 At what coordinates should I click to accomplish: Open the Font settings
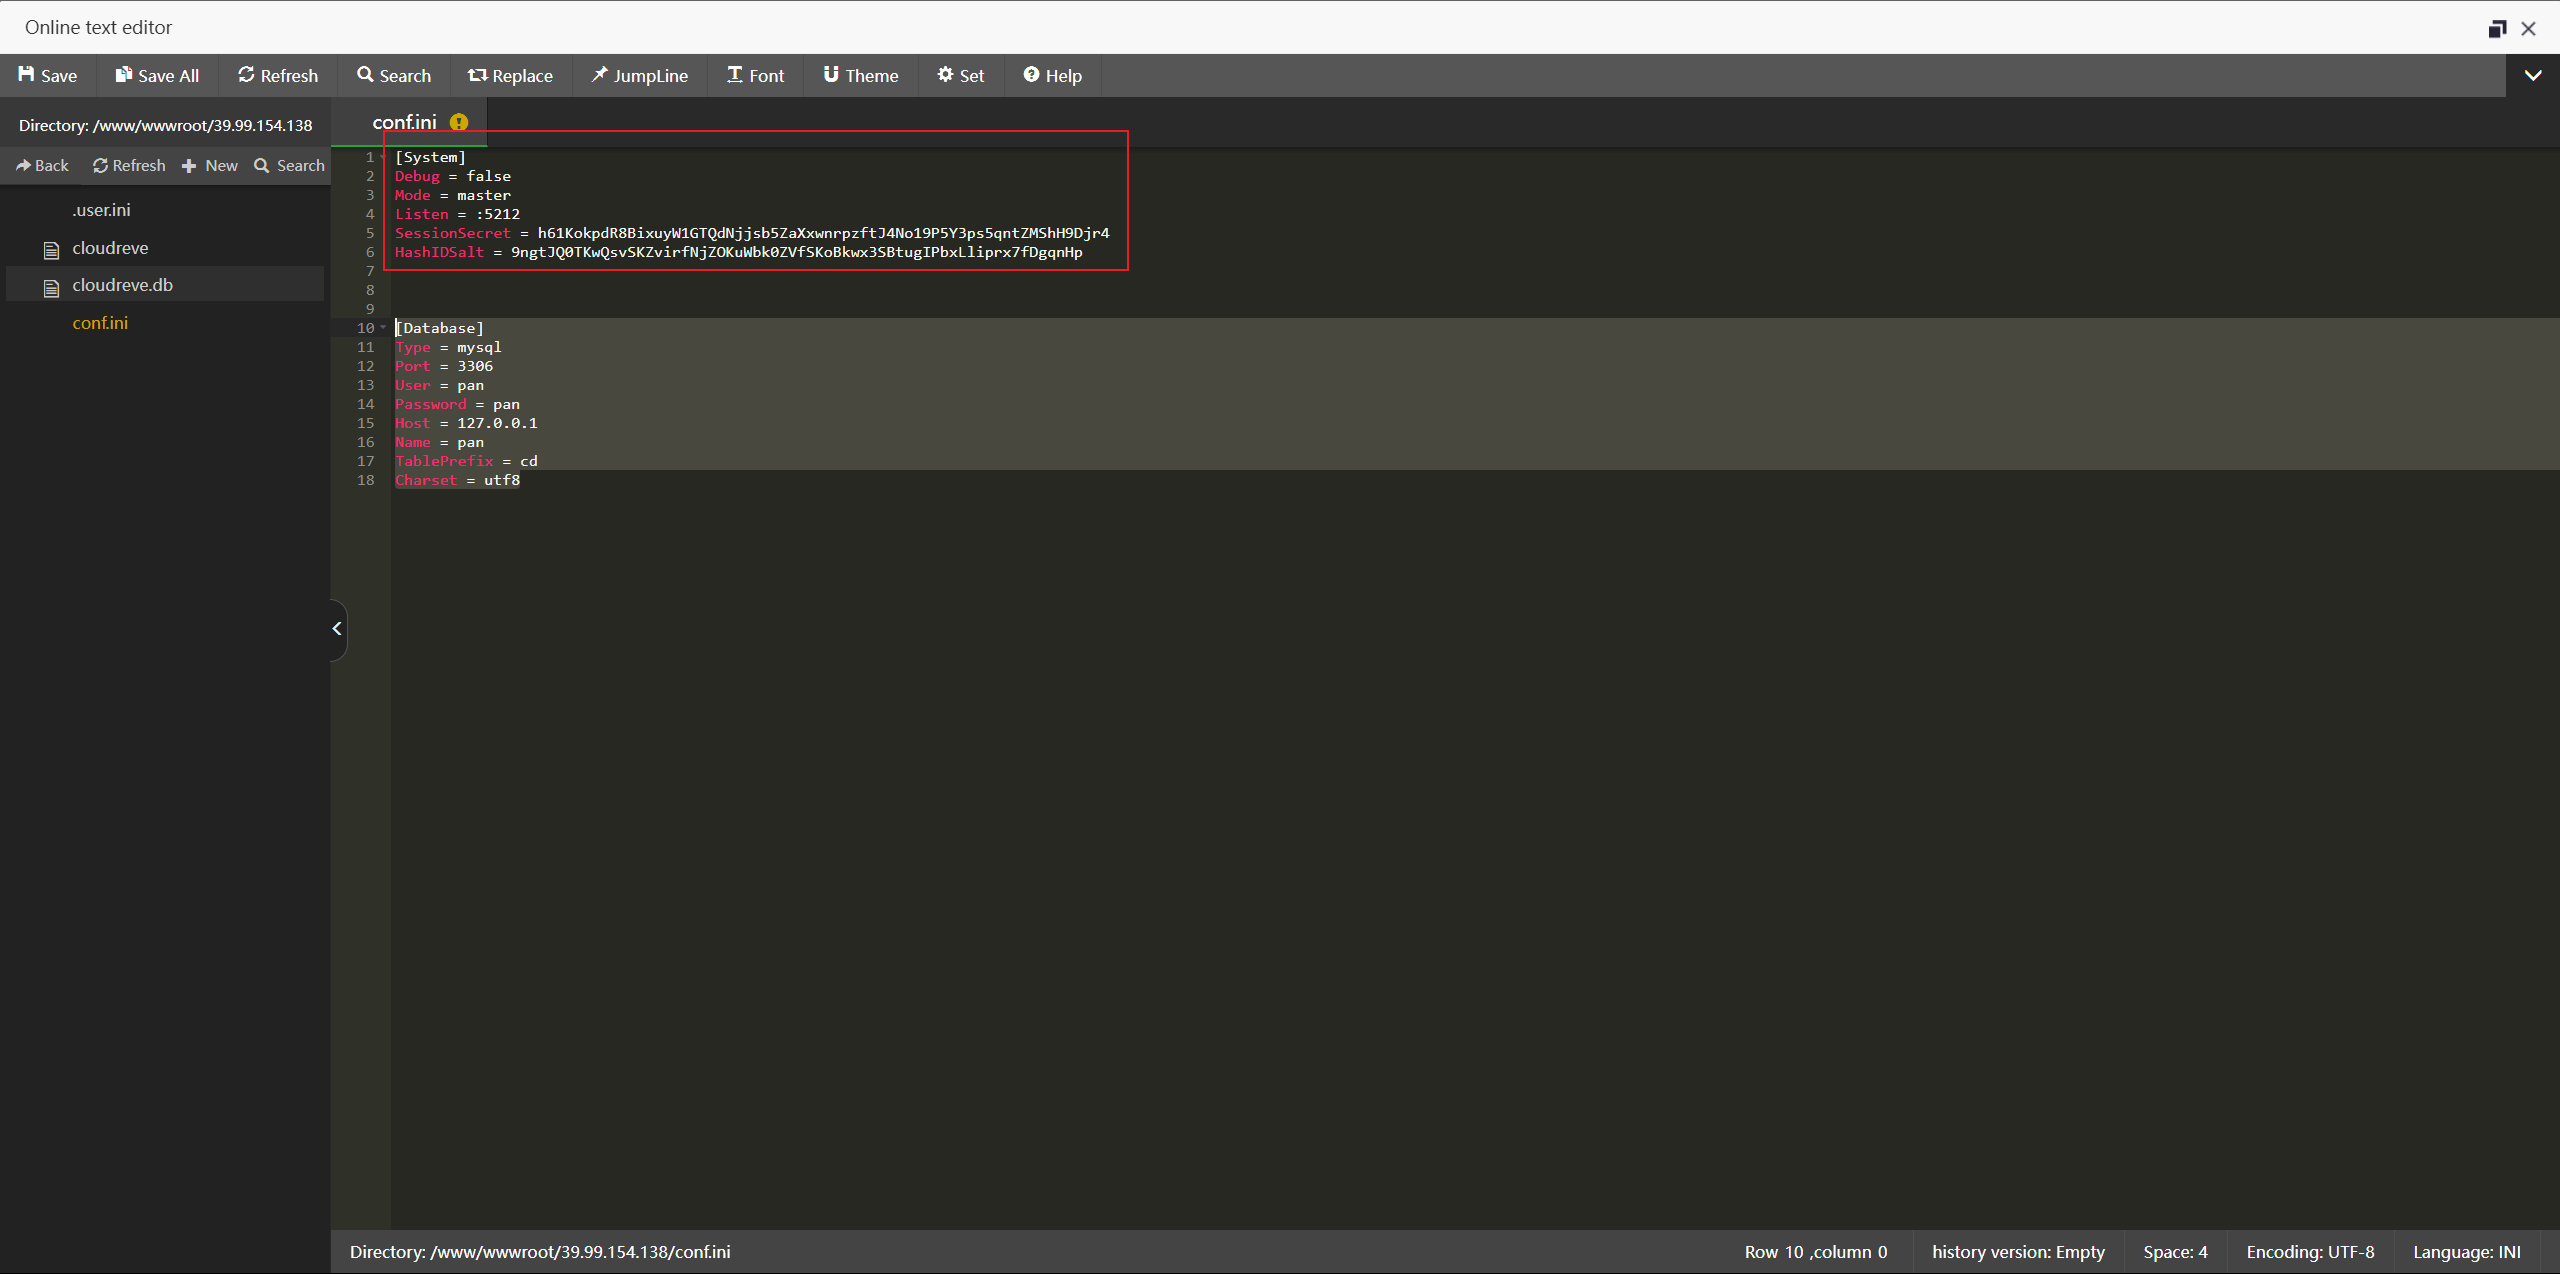tap(755, 76)
